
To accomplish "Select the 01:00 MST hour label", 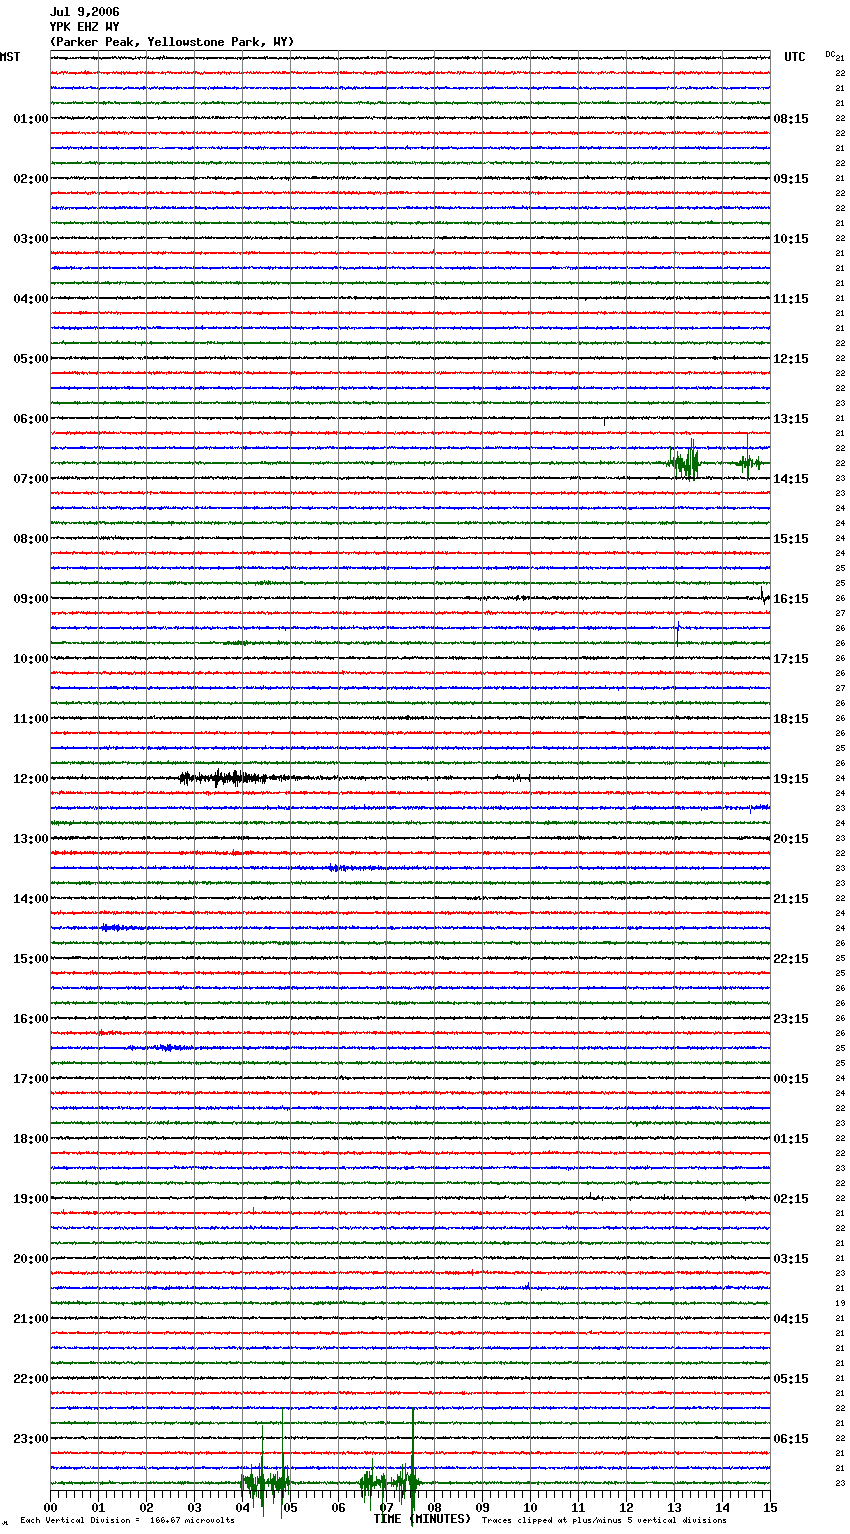I will click(31, 119).
